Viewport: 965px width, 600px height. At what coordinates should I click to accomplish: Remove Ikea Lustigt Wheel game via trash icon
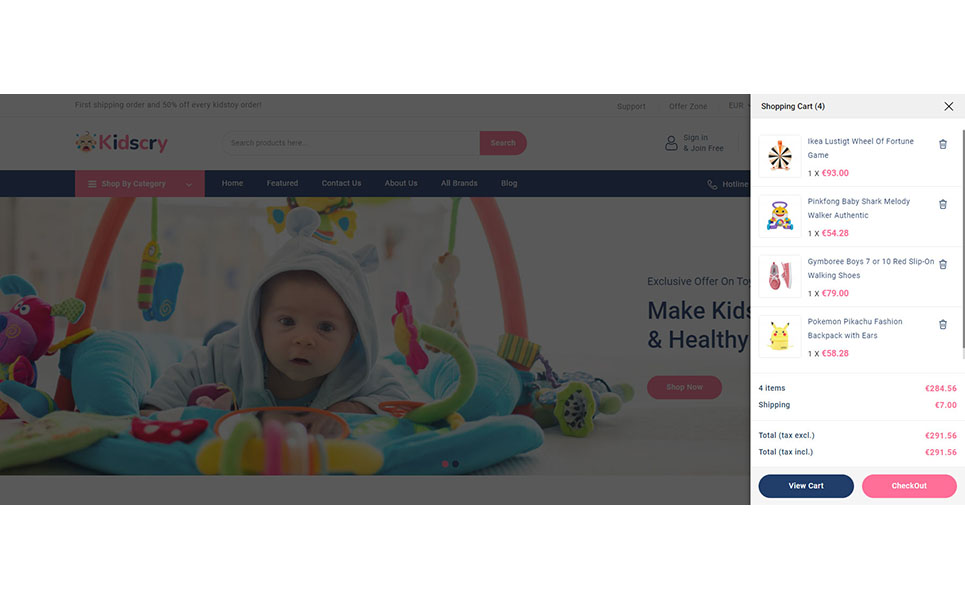942,145
